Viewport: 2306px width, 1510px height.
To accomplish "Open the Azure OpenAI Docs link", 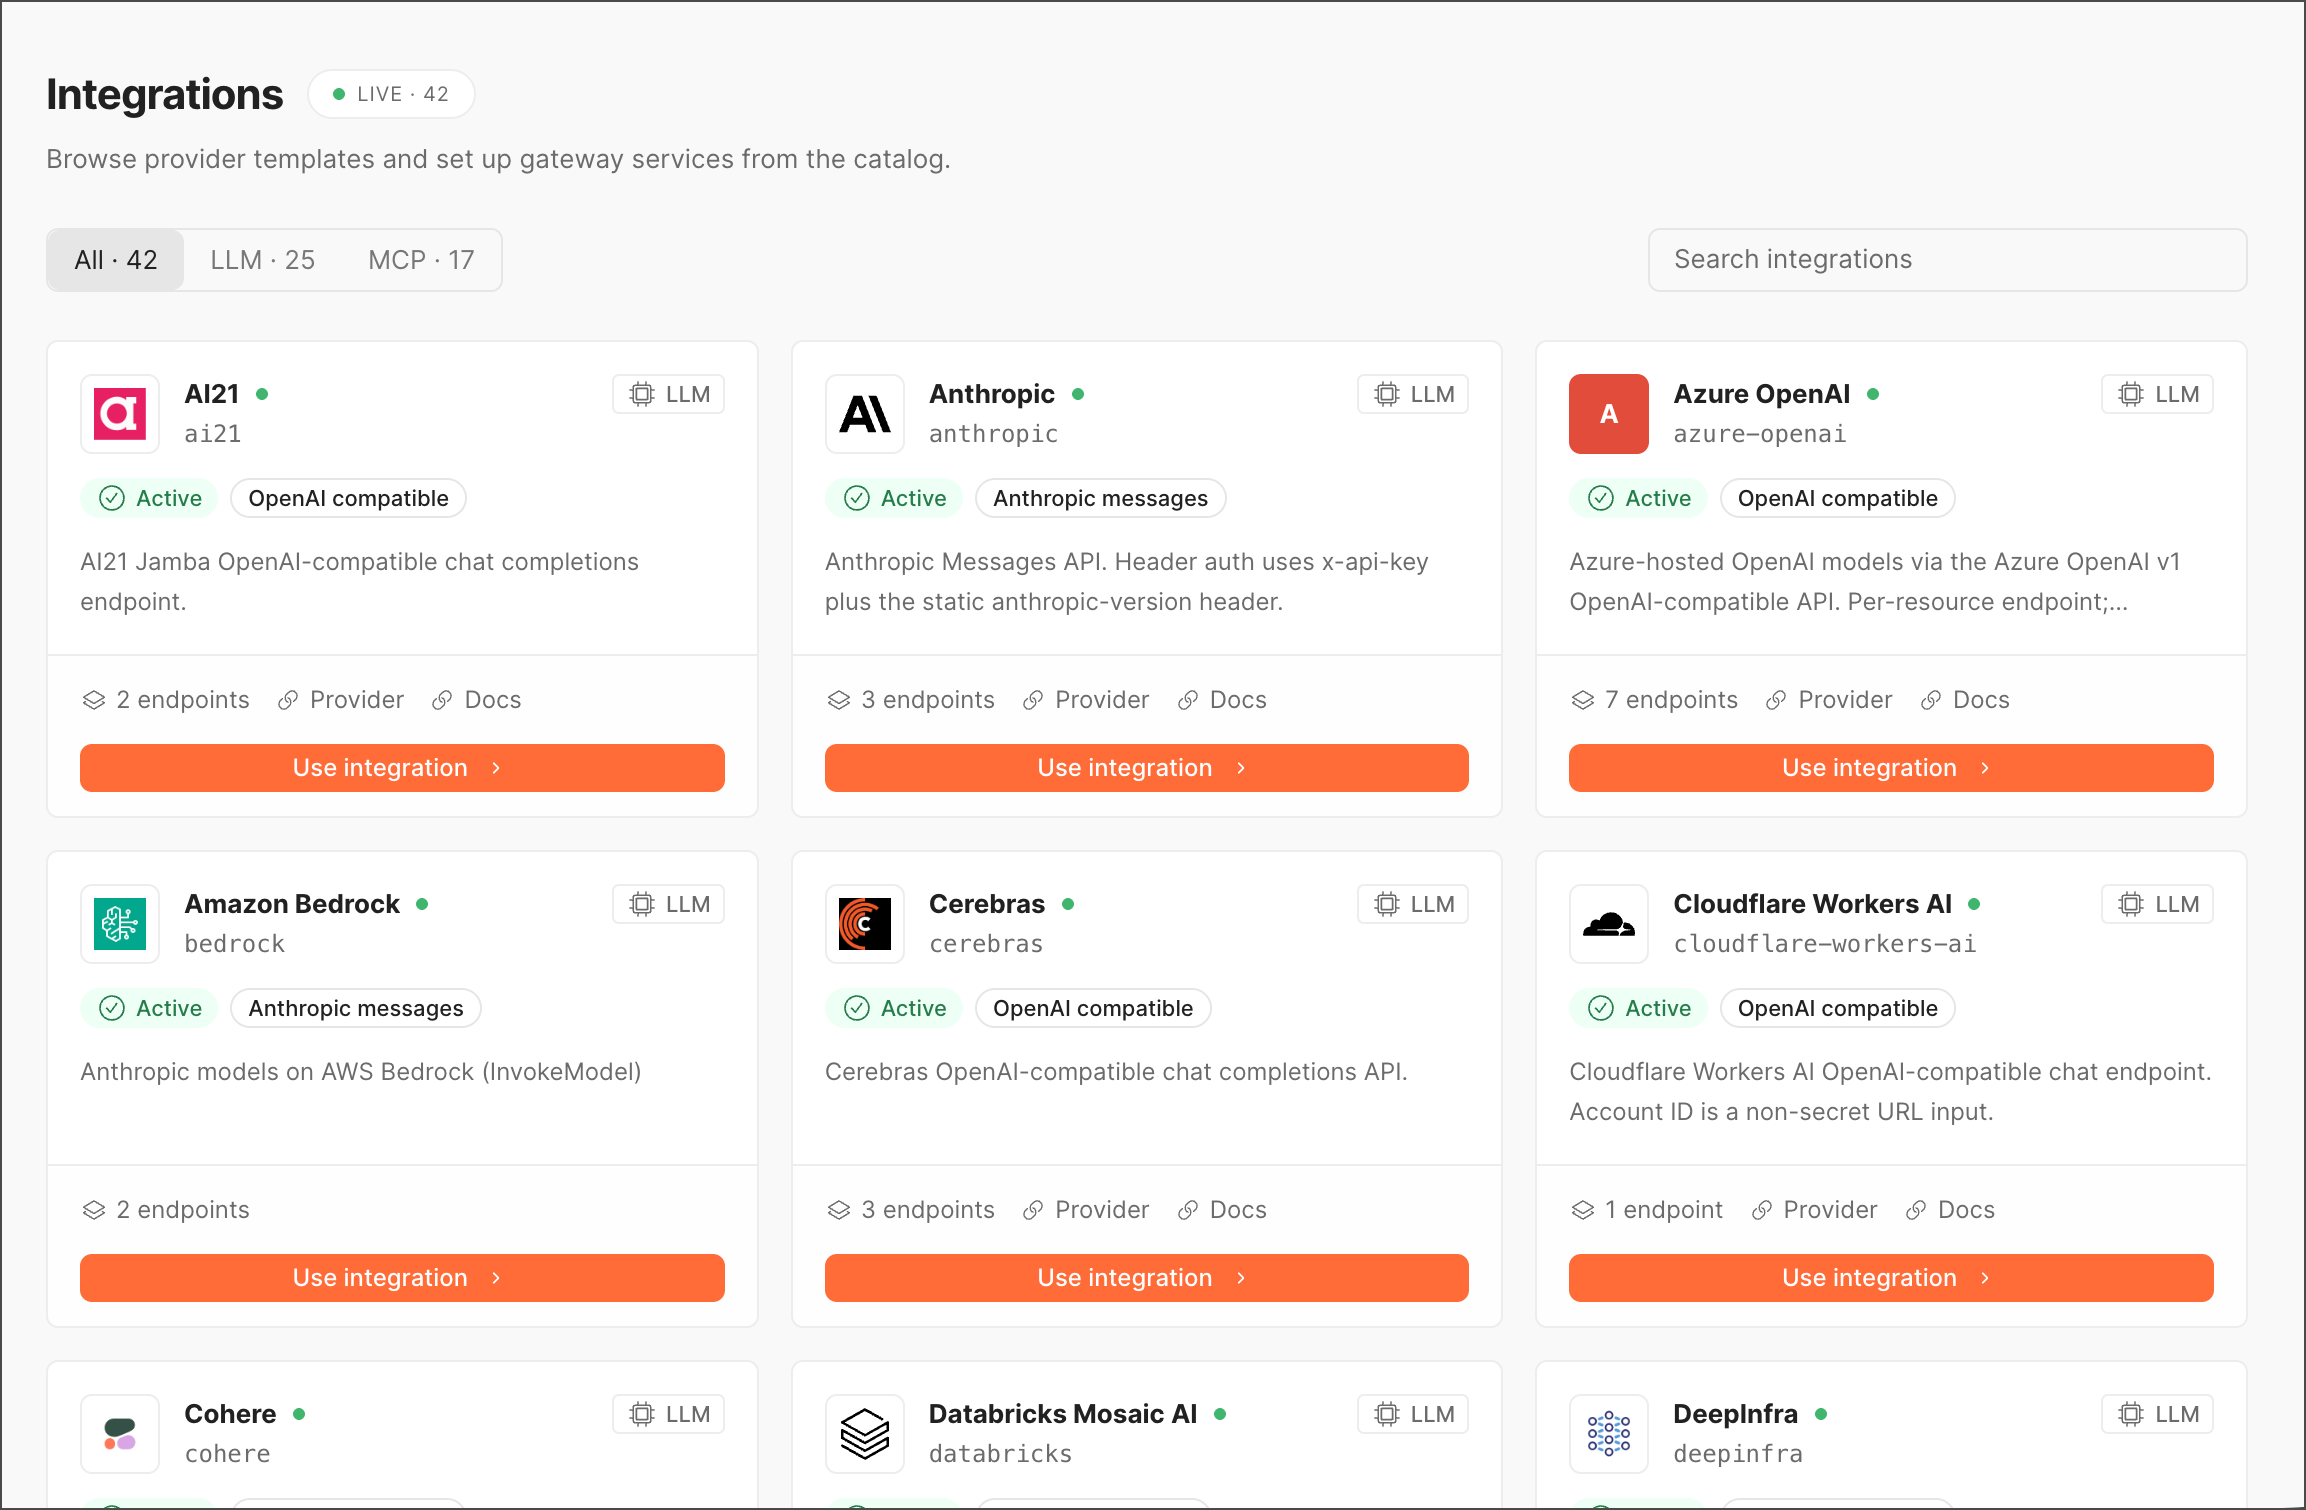I will pos(1965,700).
